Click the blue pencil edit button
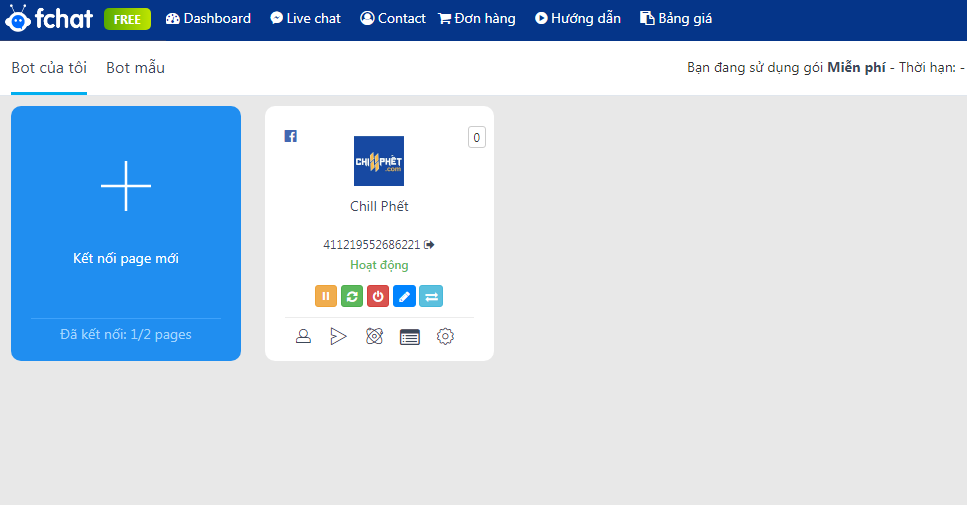 pos(405,296)
